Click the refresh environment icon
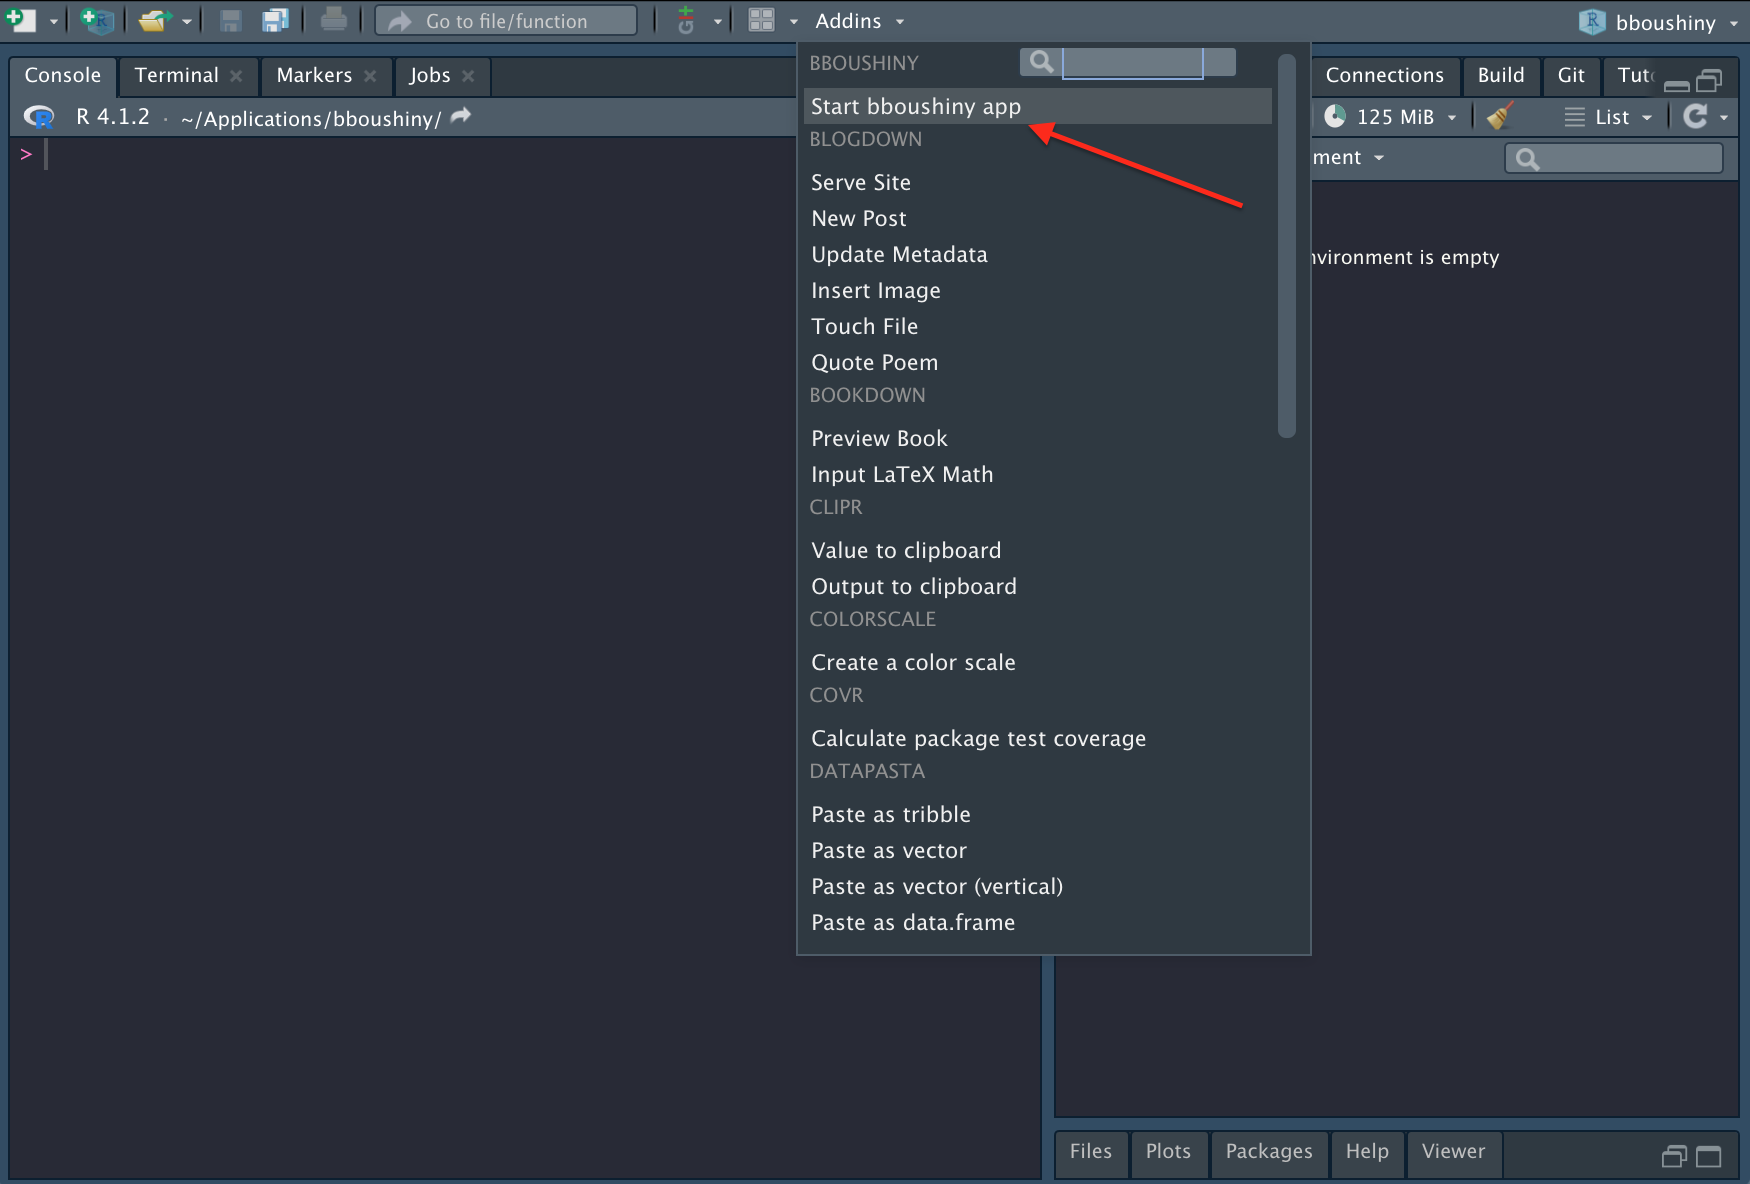Screen dimensions: 1750x1184 [x=1695, y=117]
